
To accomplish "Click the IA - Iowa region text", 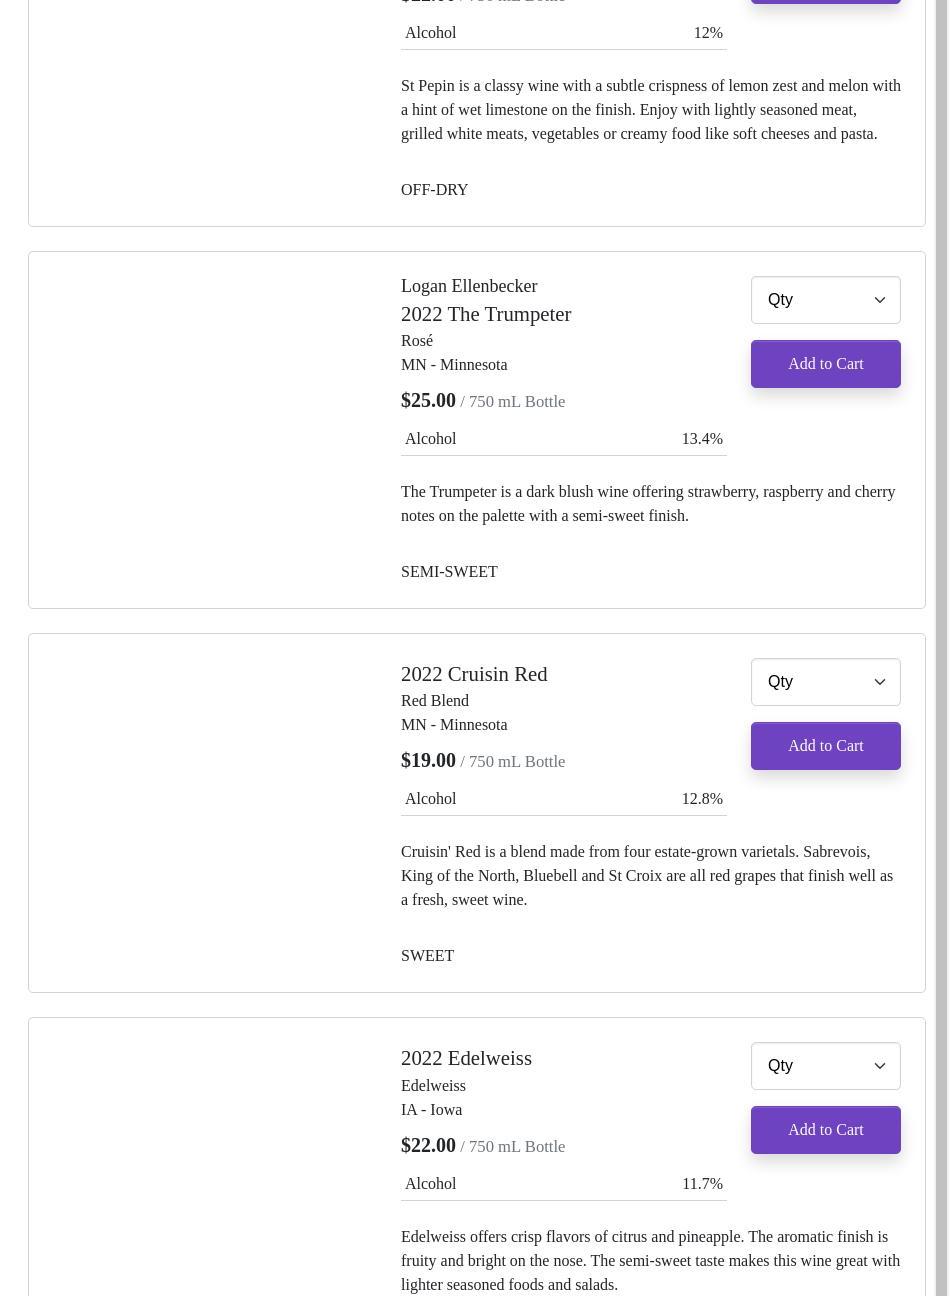I will pos(431,1110).
